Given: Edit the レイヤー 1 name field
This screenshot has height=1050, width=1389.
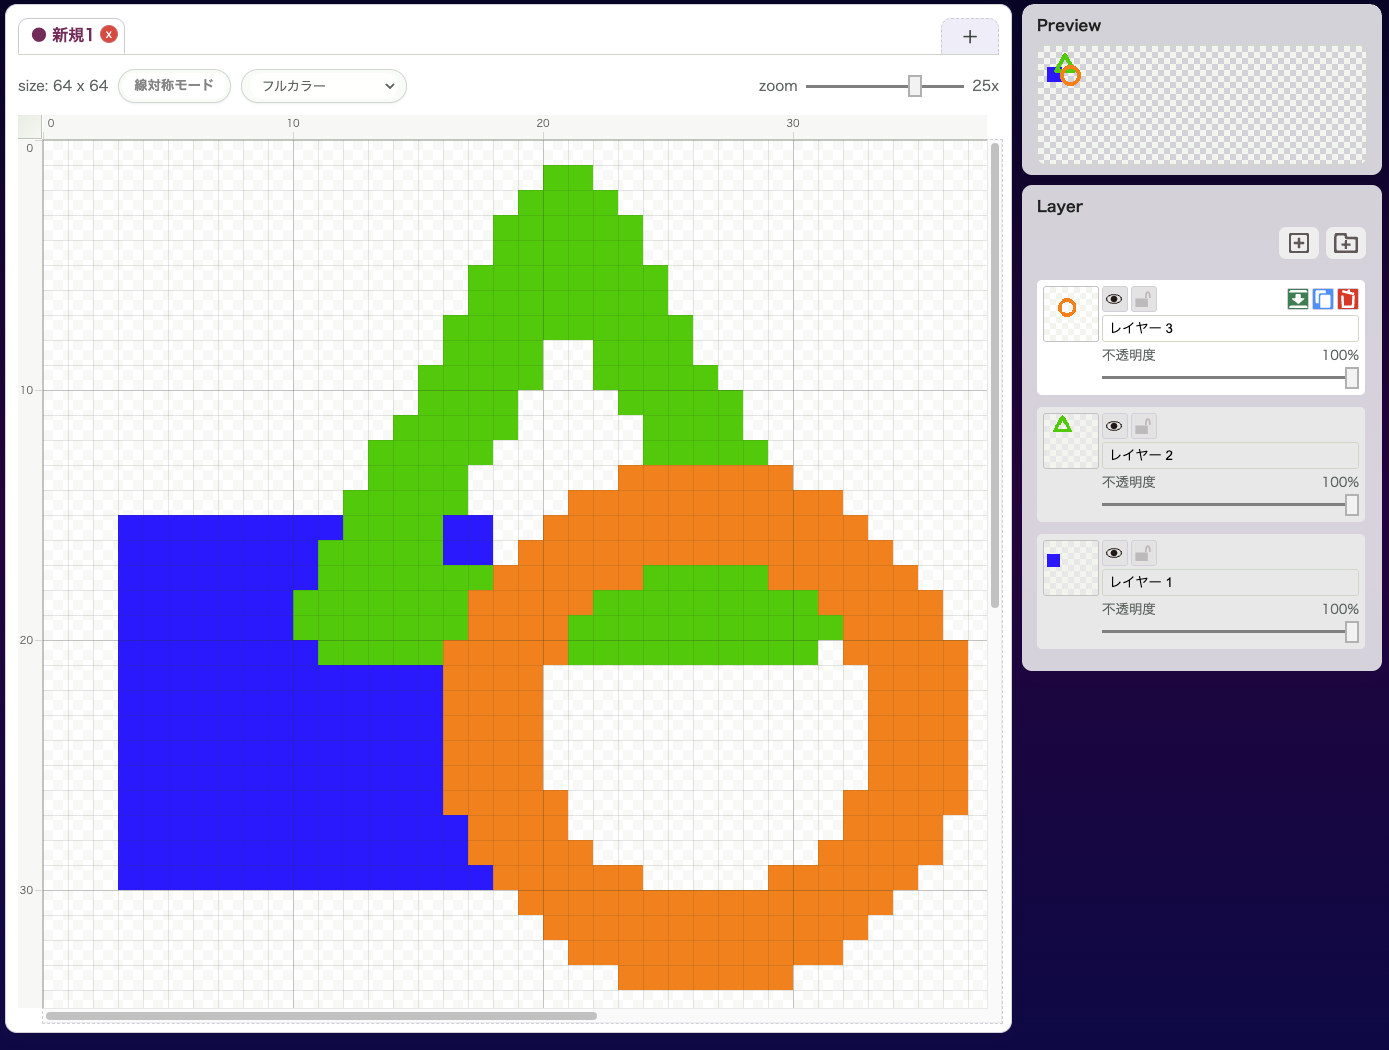Looking at the screenshot, I should pyautogui.click(x=1230, y=582).
